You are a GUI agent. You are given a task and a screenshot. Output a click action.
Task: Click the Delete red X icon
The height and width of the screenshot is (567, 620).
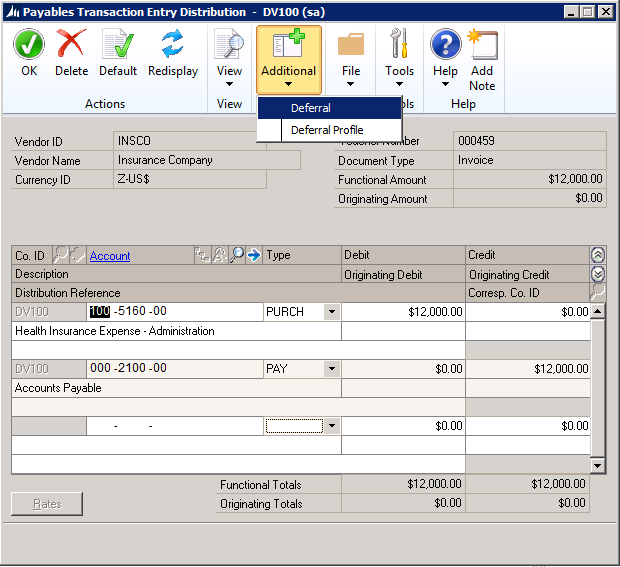click(x=71, y=43)
